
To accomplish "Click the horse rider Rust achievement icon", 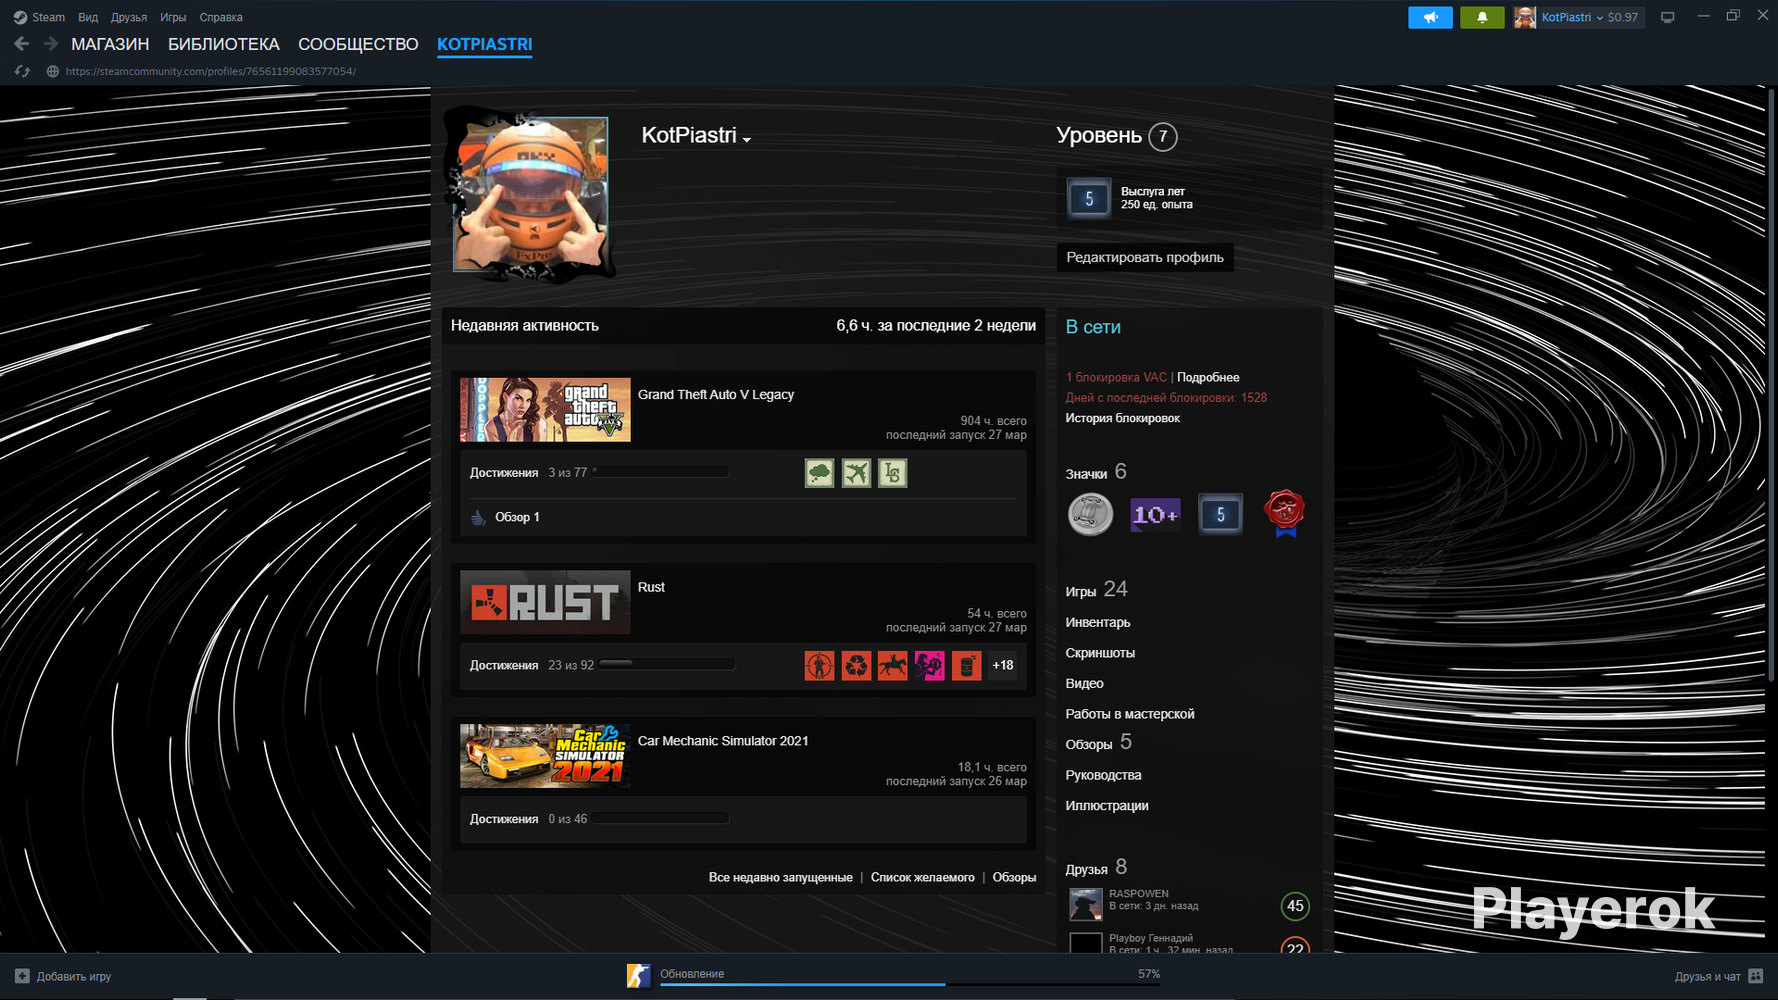I will (893, 665).
